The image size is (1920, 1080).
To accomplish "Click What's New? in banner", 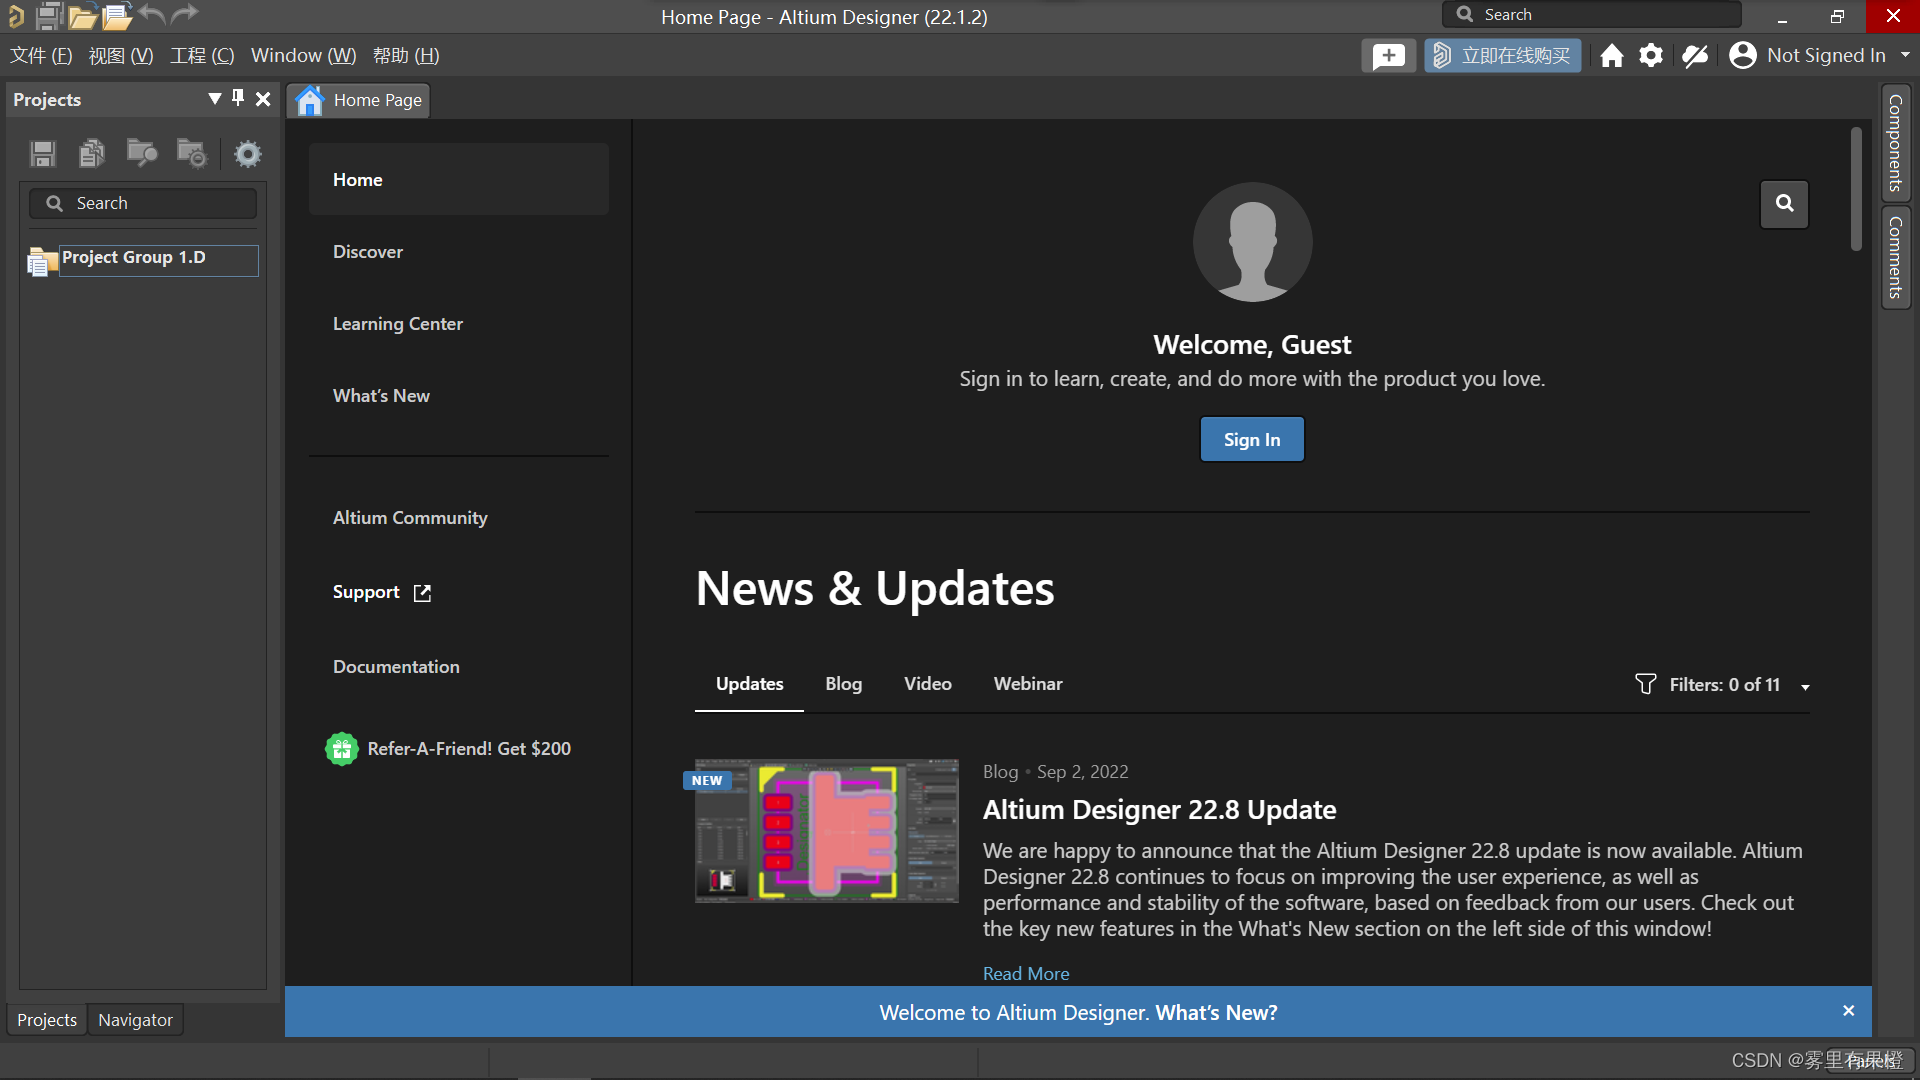I will (1216, 1013).
